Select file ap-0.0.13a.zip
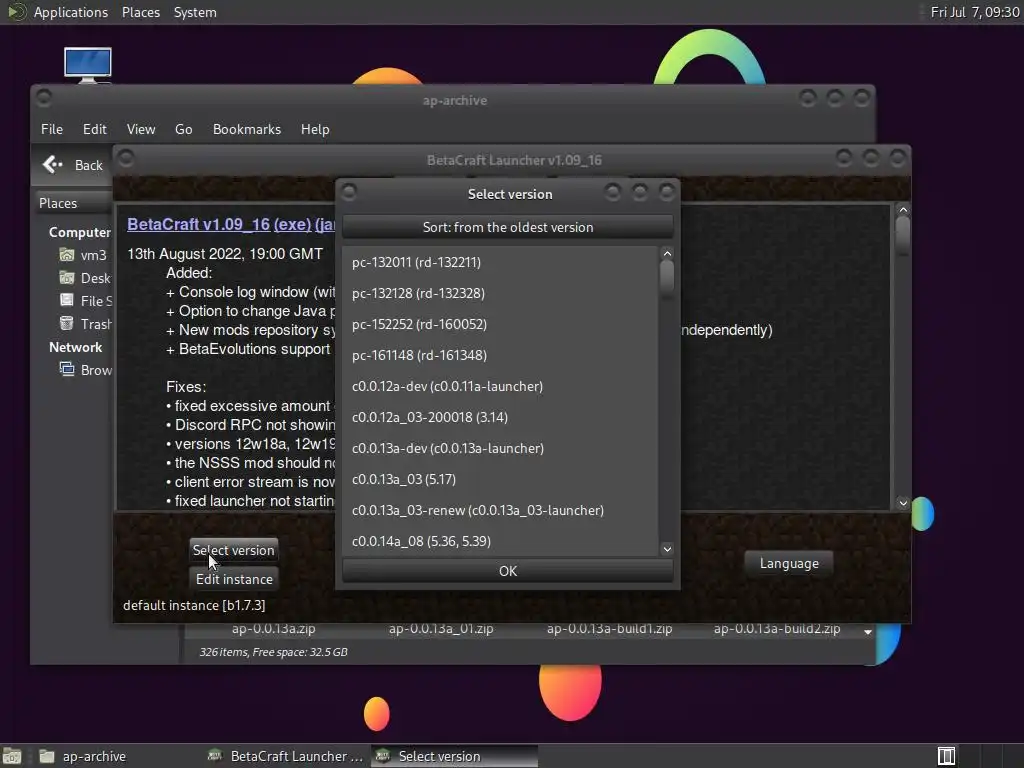Screen dimensions: 1024x768 pos(274,629)
